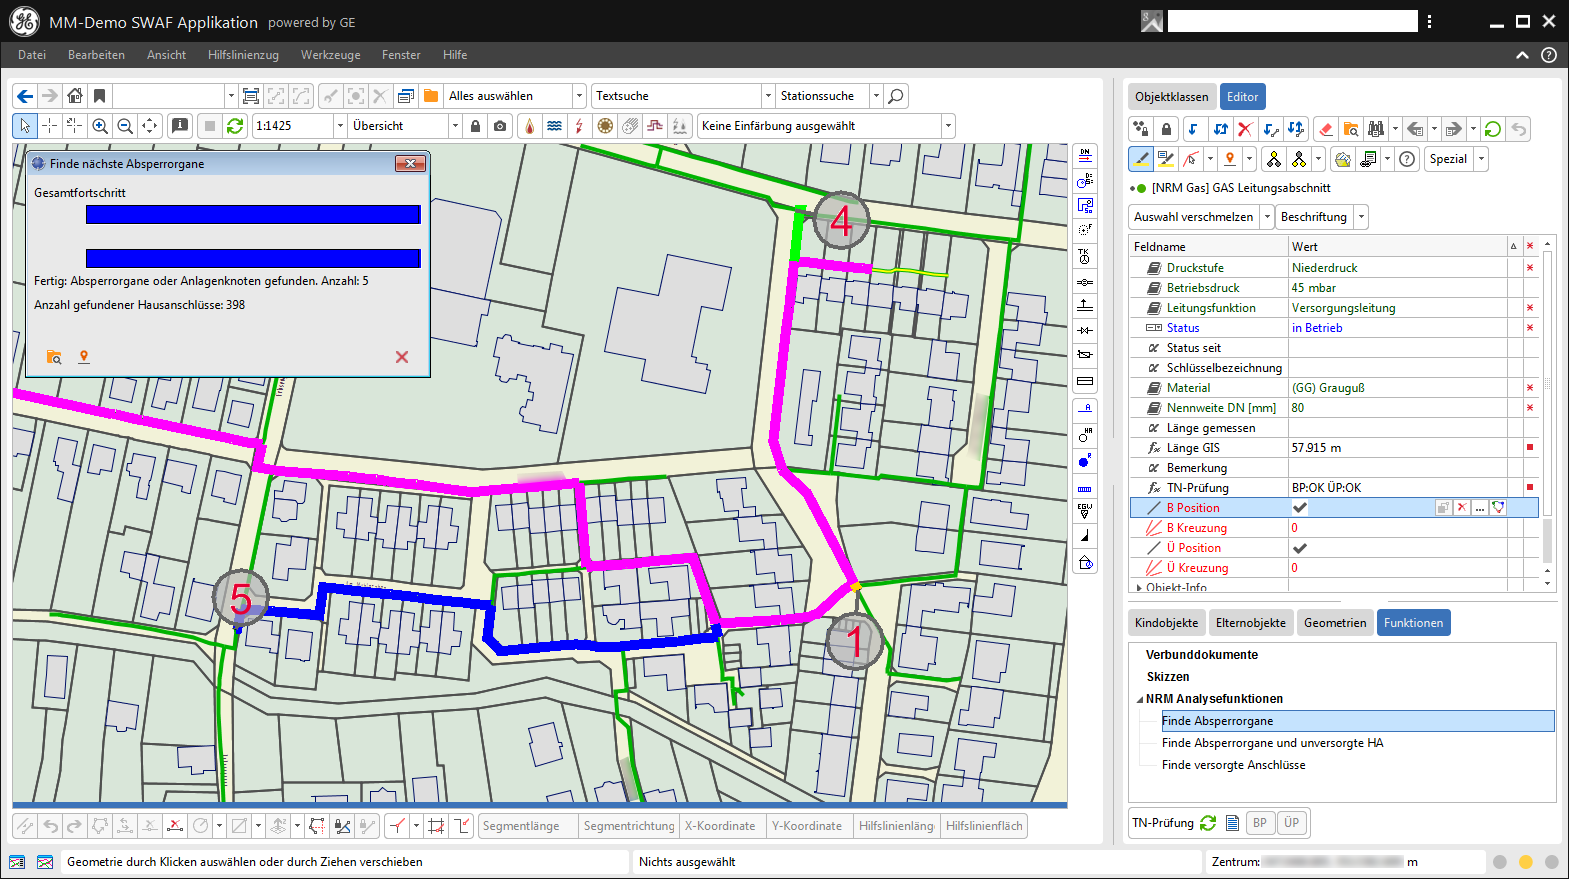Image resolution: width=1569 pixels, height=879 pixels.
Task: Click the zoom in magnifier tool
Action: click(100, 126)
